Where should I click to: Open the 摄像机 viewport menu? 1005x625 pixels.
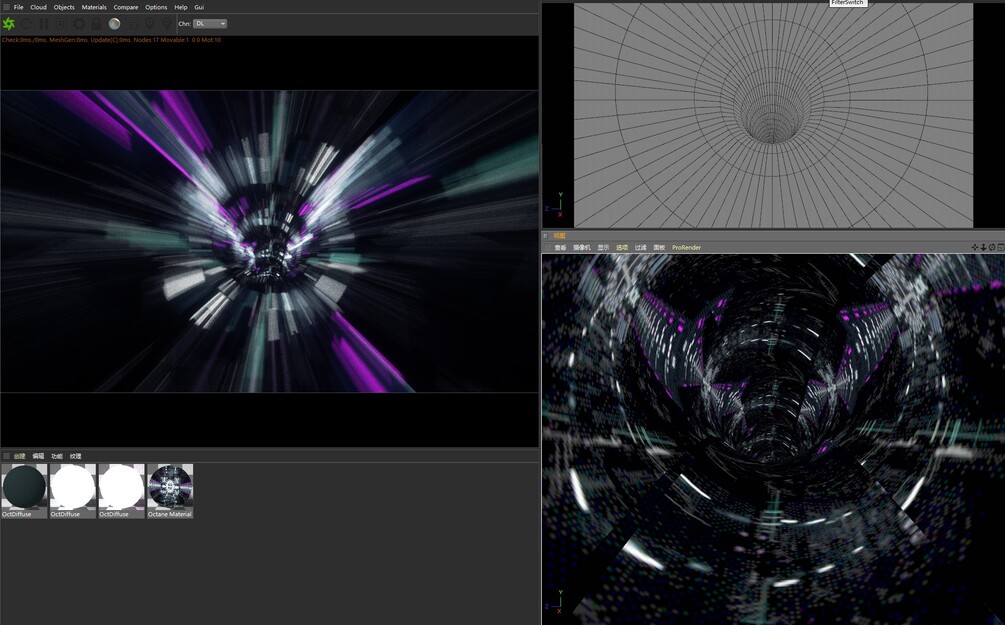pos(582,247)
